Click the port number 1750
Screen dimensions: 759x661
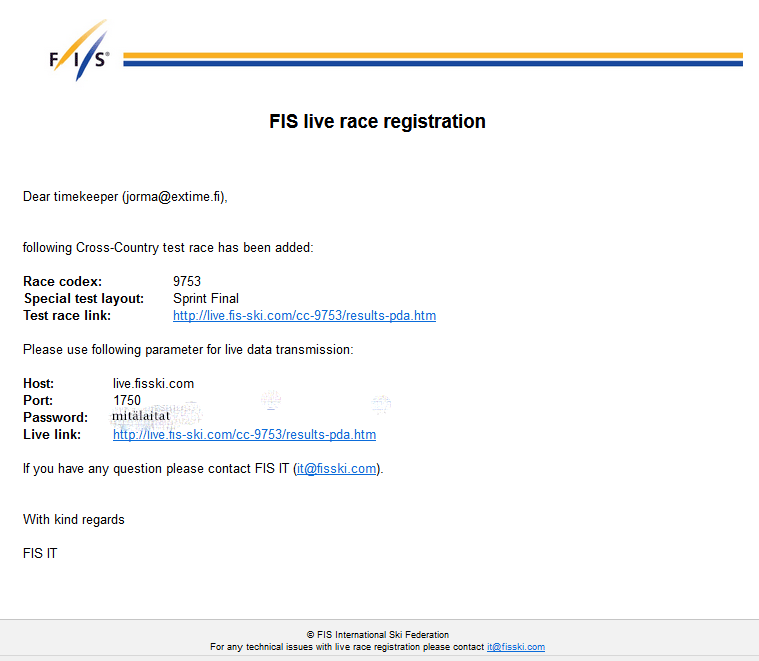[x=127, y=401]
